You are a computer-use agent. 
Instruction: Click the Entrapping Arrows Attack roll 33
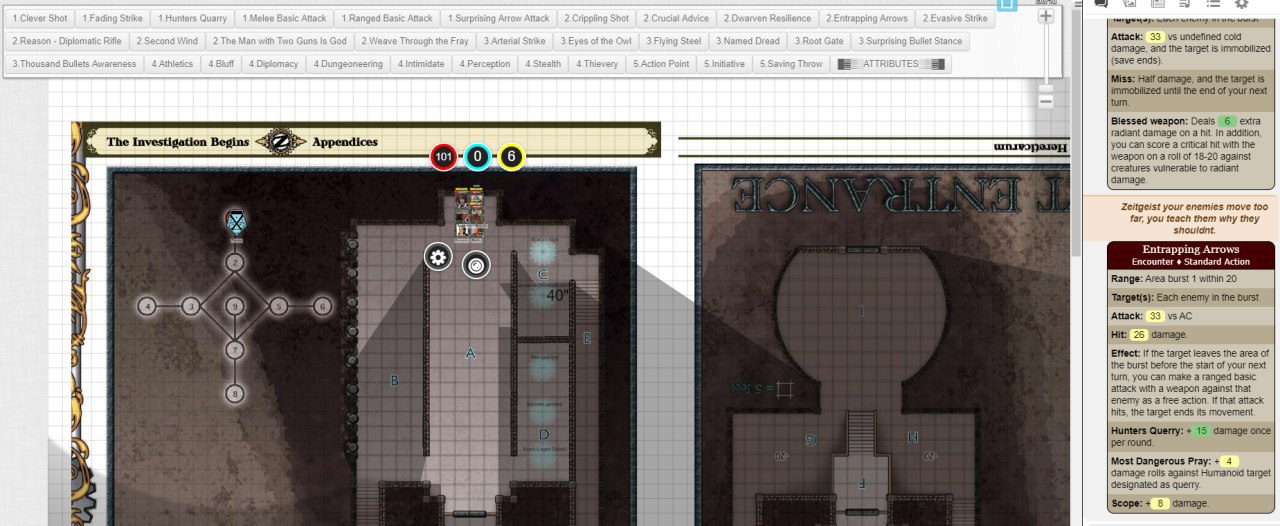(x=1155, y=316)
